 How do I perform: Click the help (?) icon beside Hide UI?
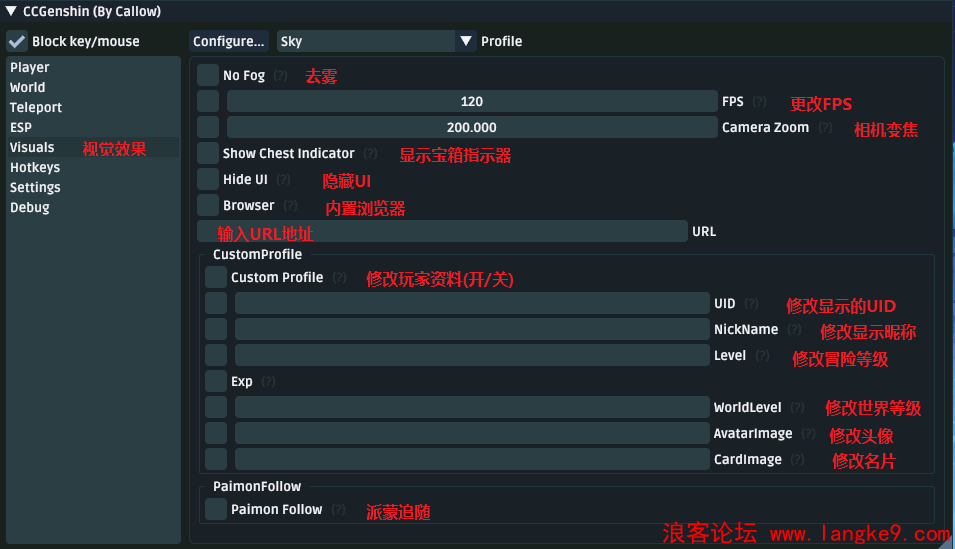tap(283, 180)
